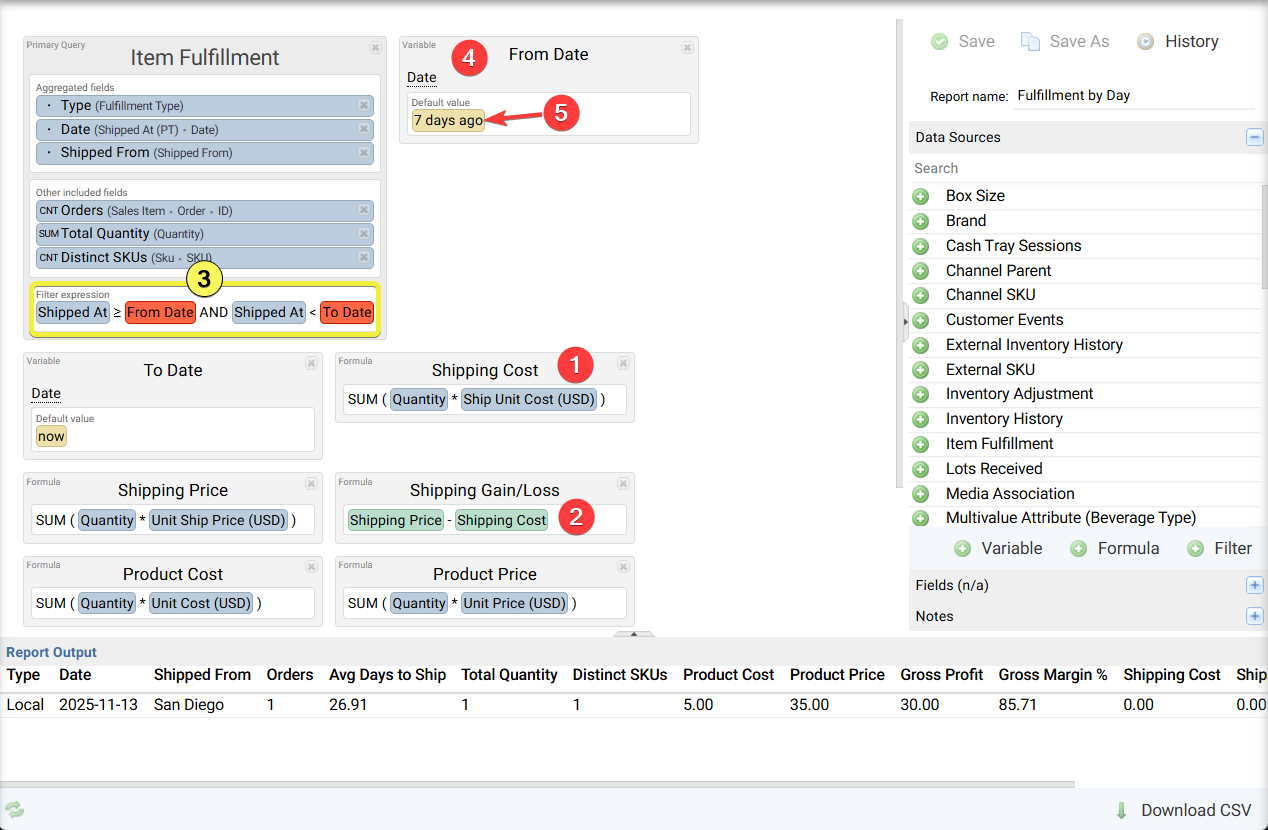
Task: Click the Save As copy icon
Action: 1030,42
